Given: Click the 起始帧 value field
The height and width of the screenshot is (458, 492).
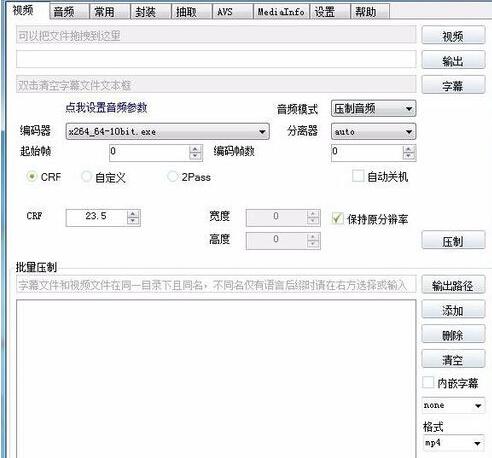Looking at the screenshot, I should coord(149,153).
